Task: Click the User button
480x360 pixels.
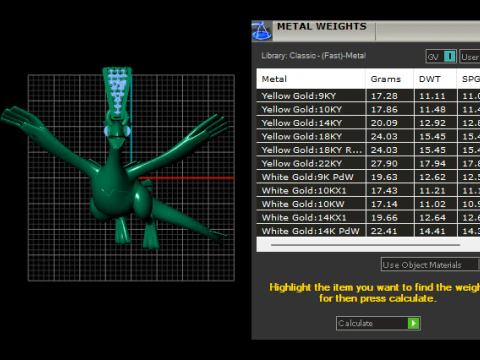Action: pyautogui.click(x=470, y=57)
